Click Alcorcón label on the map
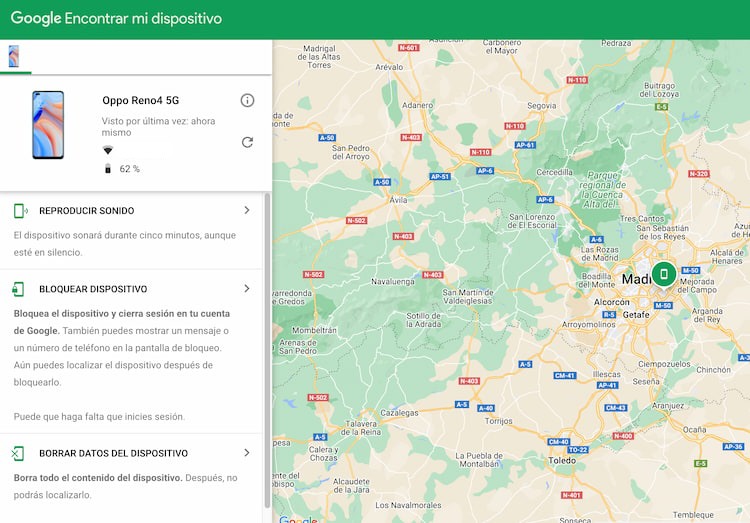The width and height of the screenshot is (750, 523). [x=612, y=302]
